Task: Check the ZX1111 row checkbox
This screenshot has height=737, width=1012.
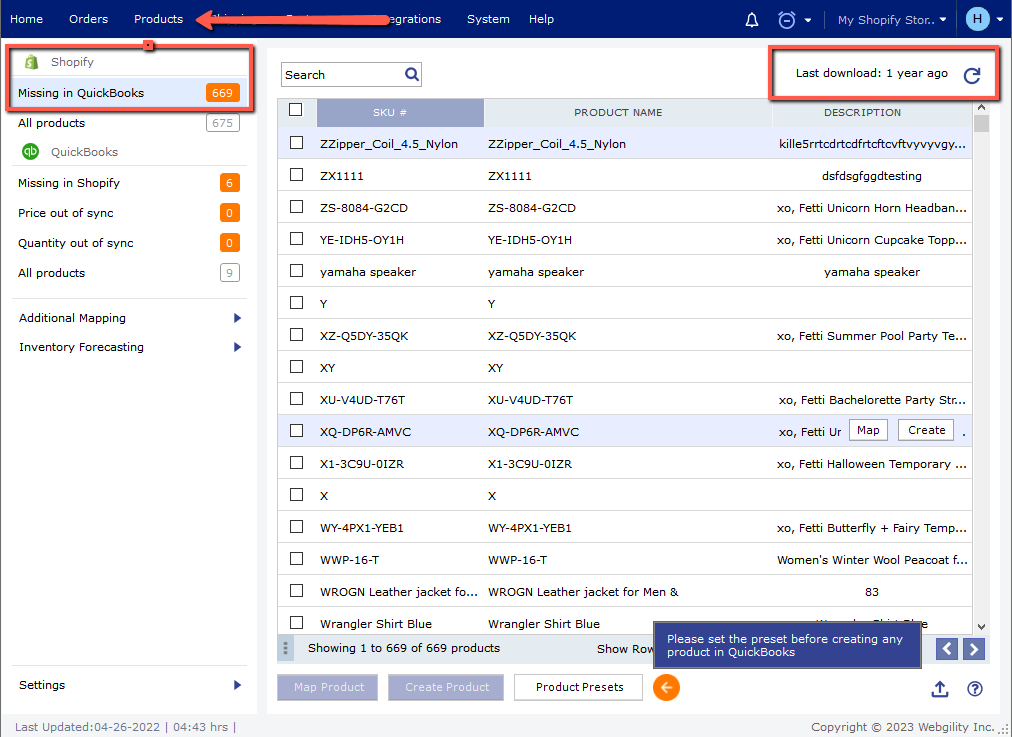Action: [296, 174]
